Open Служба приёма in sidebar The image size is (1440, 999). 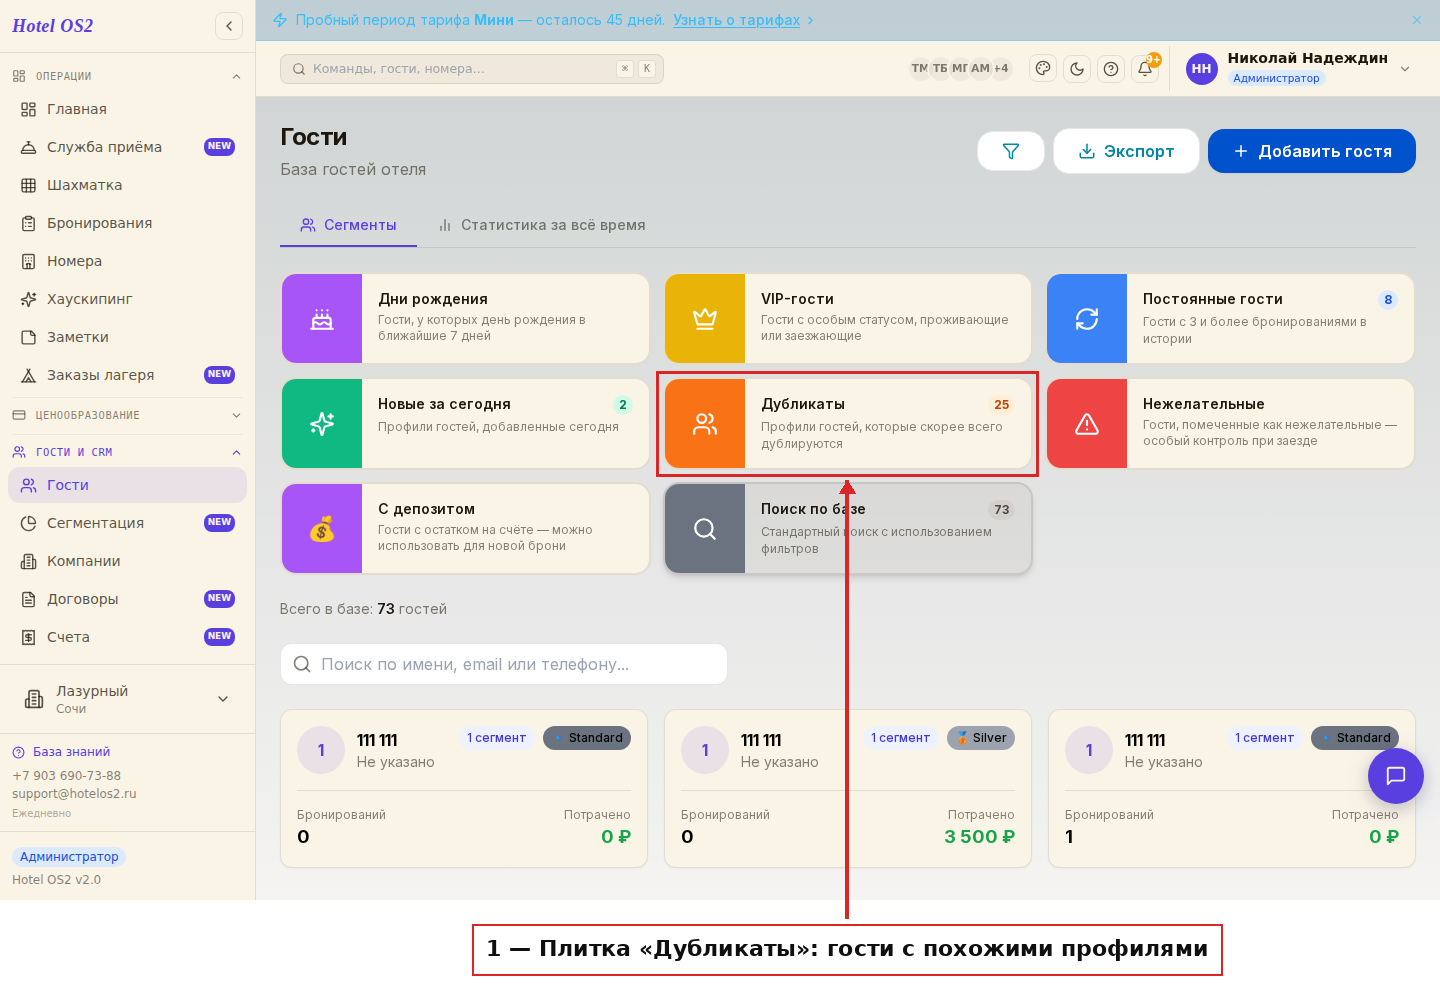[x=127, y=147]
